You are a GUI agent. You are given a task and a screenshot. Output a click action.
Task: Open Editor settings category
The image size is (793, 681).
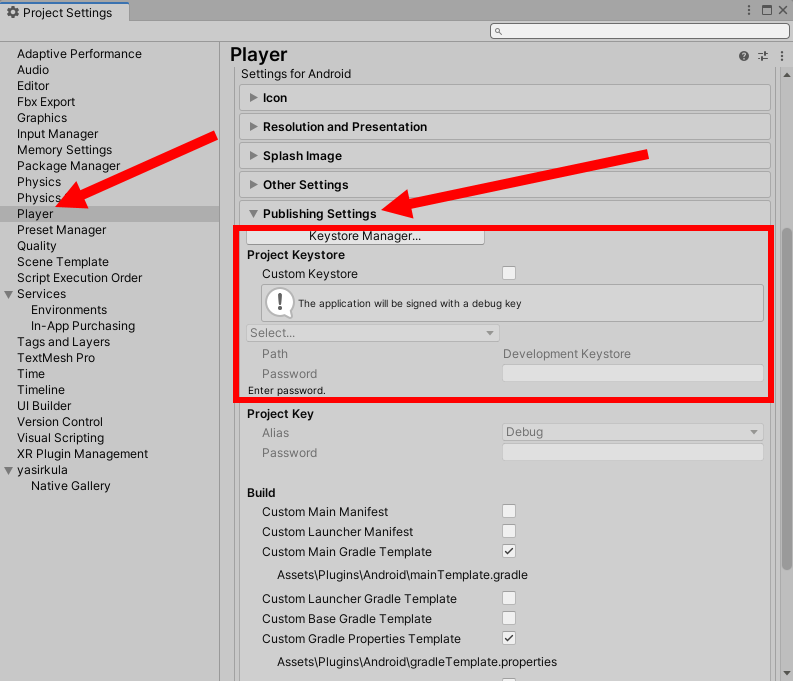pos(33,86)
